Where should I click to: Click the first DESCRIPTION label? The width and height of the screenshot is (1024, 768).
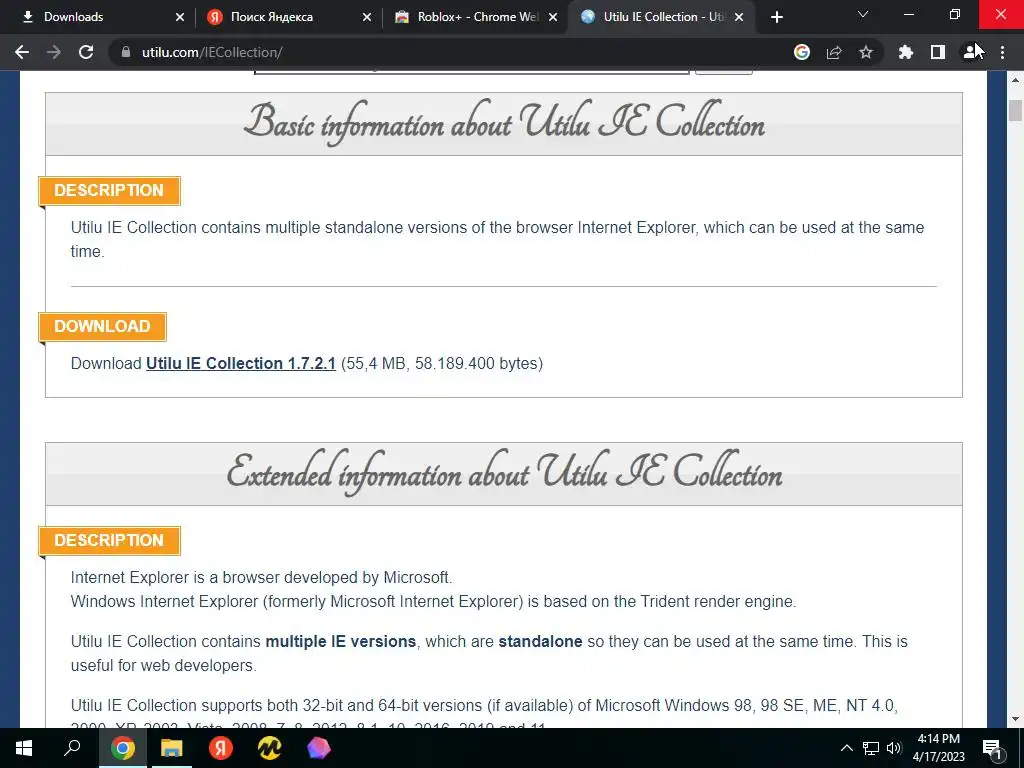click(109, 190)
